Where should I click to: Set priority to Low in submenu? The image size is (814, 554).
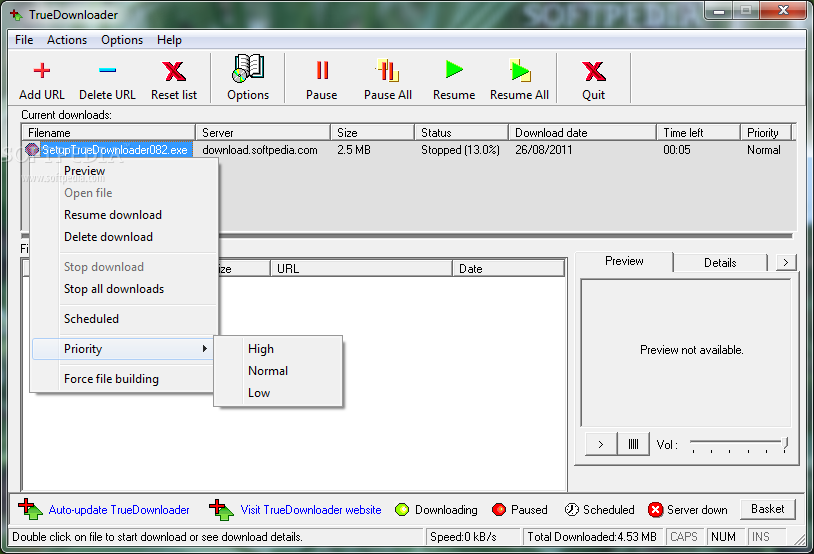[x=278, y=393]
